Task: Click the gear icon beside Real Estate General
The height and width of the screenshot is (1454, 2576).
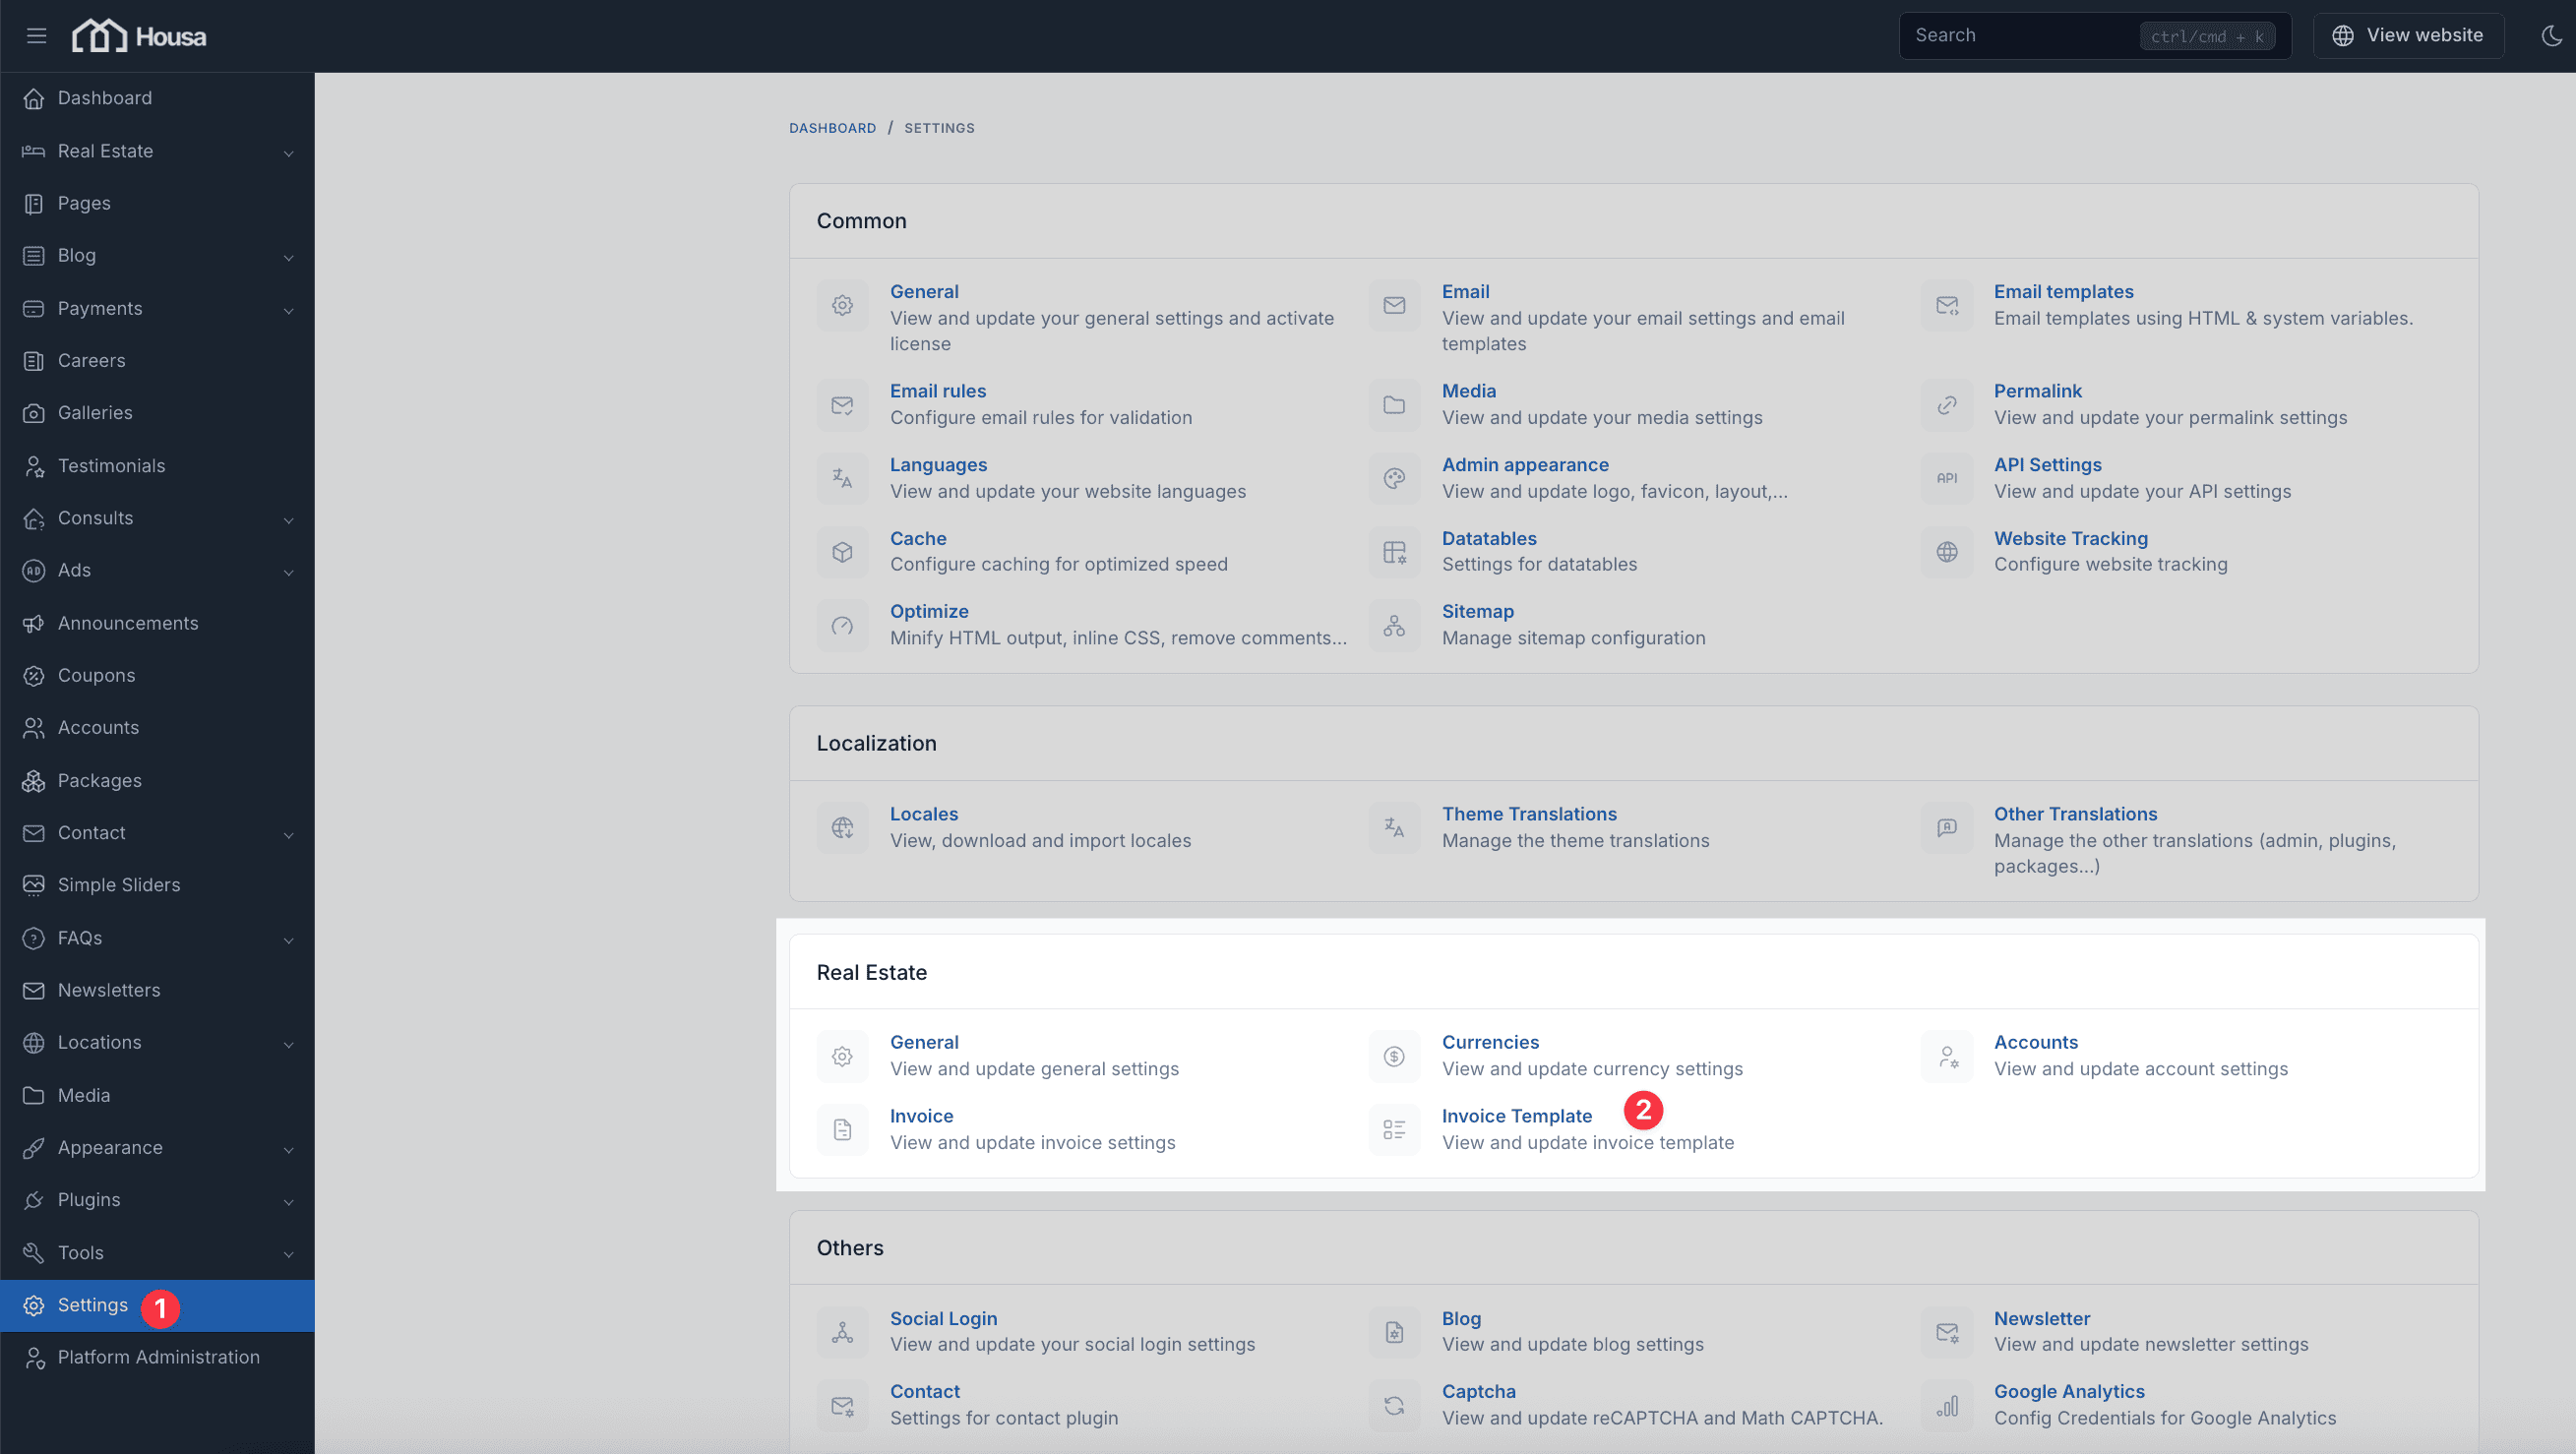Action: [x=842, y=1056]
